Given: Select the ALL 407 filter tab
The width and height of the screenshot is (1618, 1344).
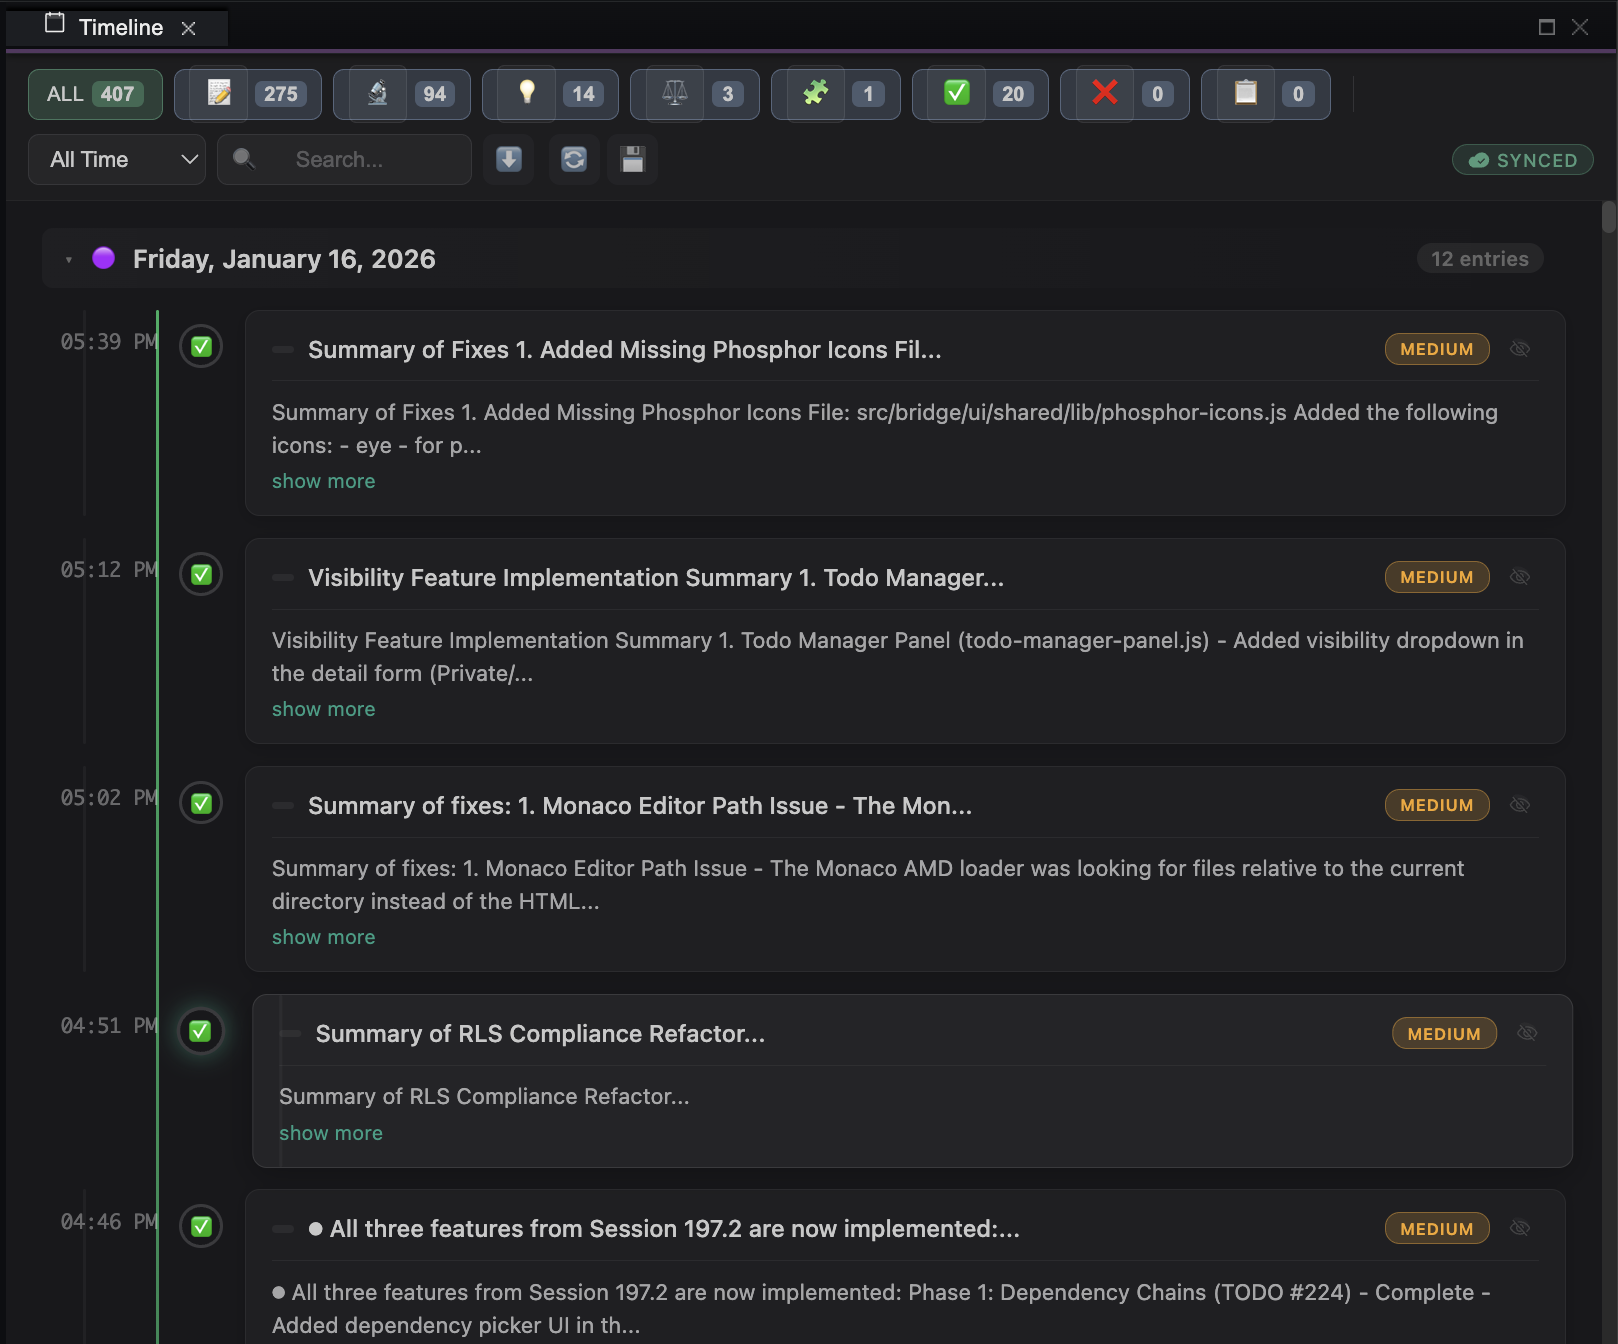Looking at the screenshot, I should [95, 94].
